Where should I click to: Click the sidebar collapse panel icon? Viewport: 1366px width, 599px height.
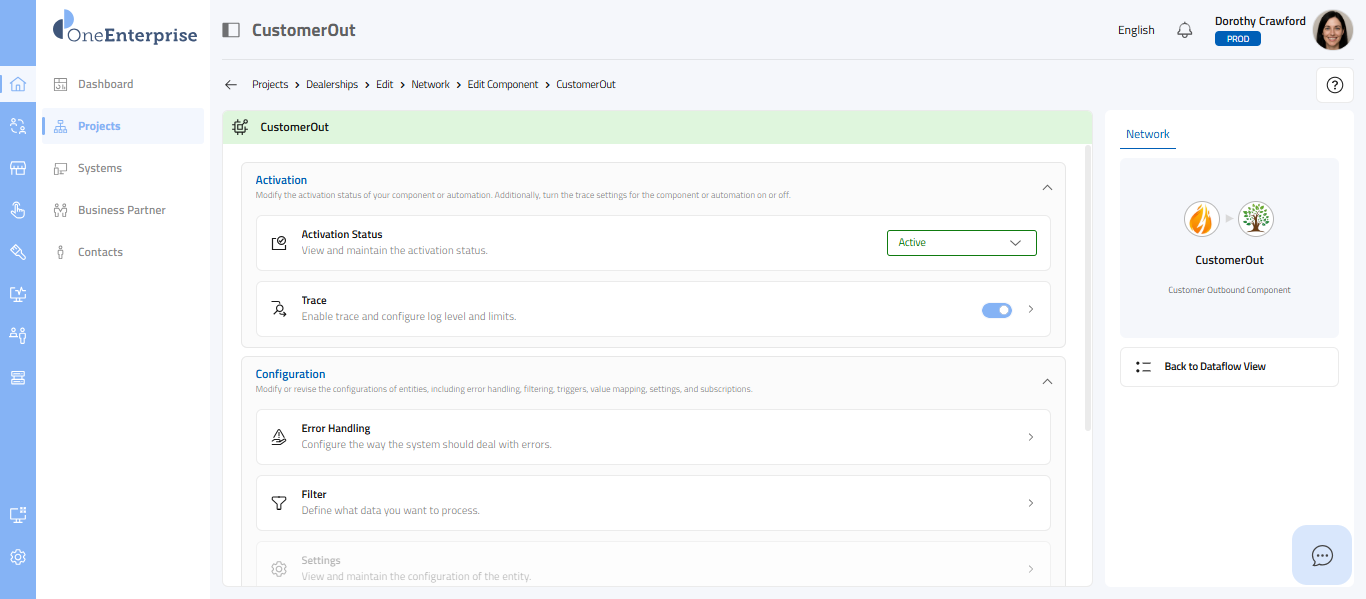231,30
